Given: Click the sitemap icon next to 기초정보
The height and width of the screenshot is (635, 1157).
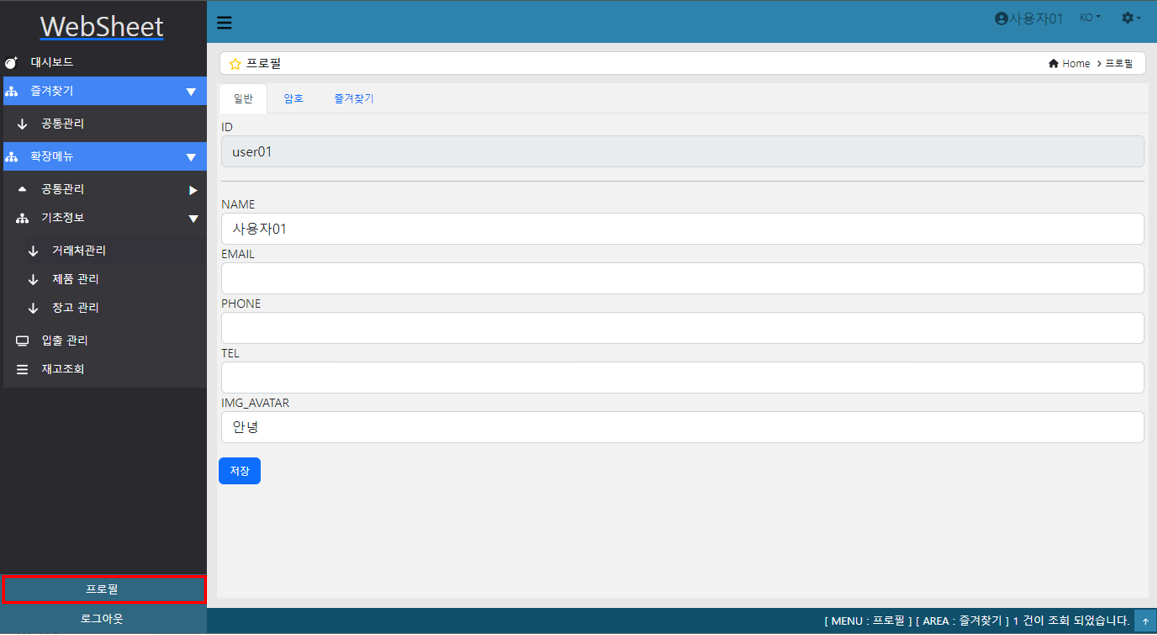Looking at the screenshot, I should (22, 218).
